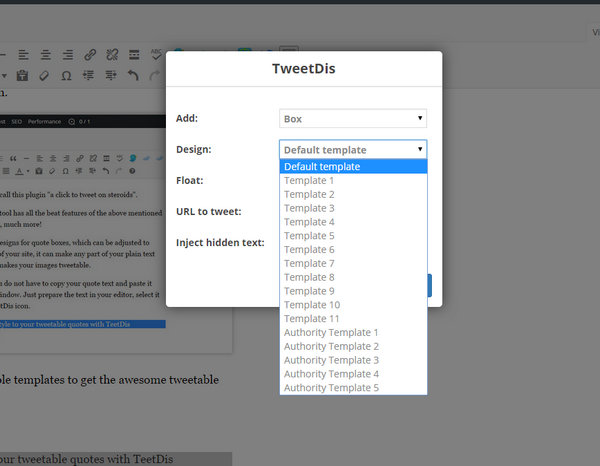Click the Clear formatting eraser icon

pos(44,75)
